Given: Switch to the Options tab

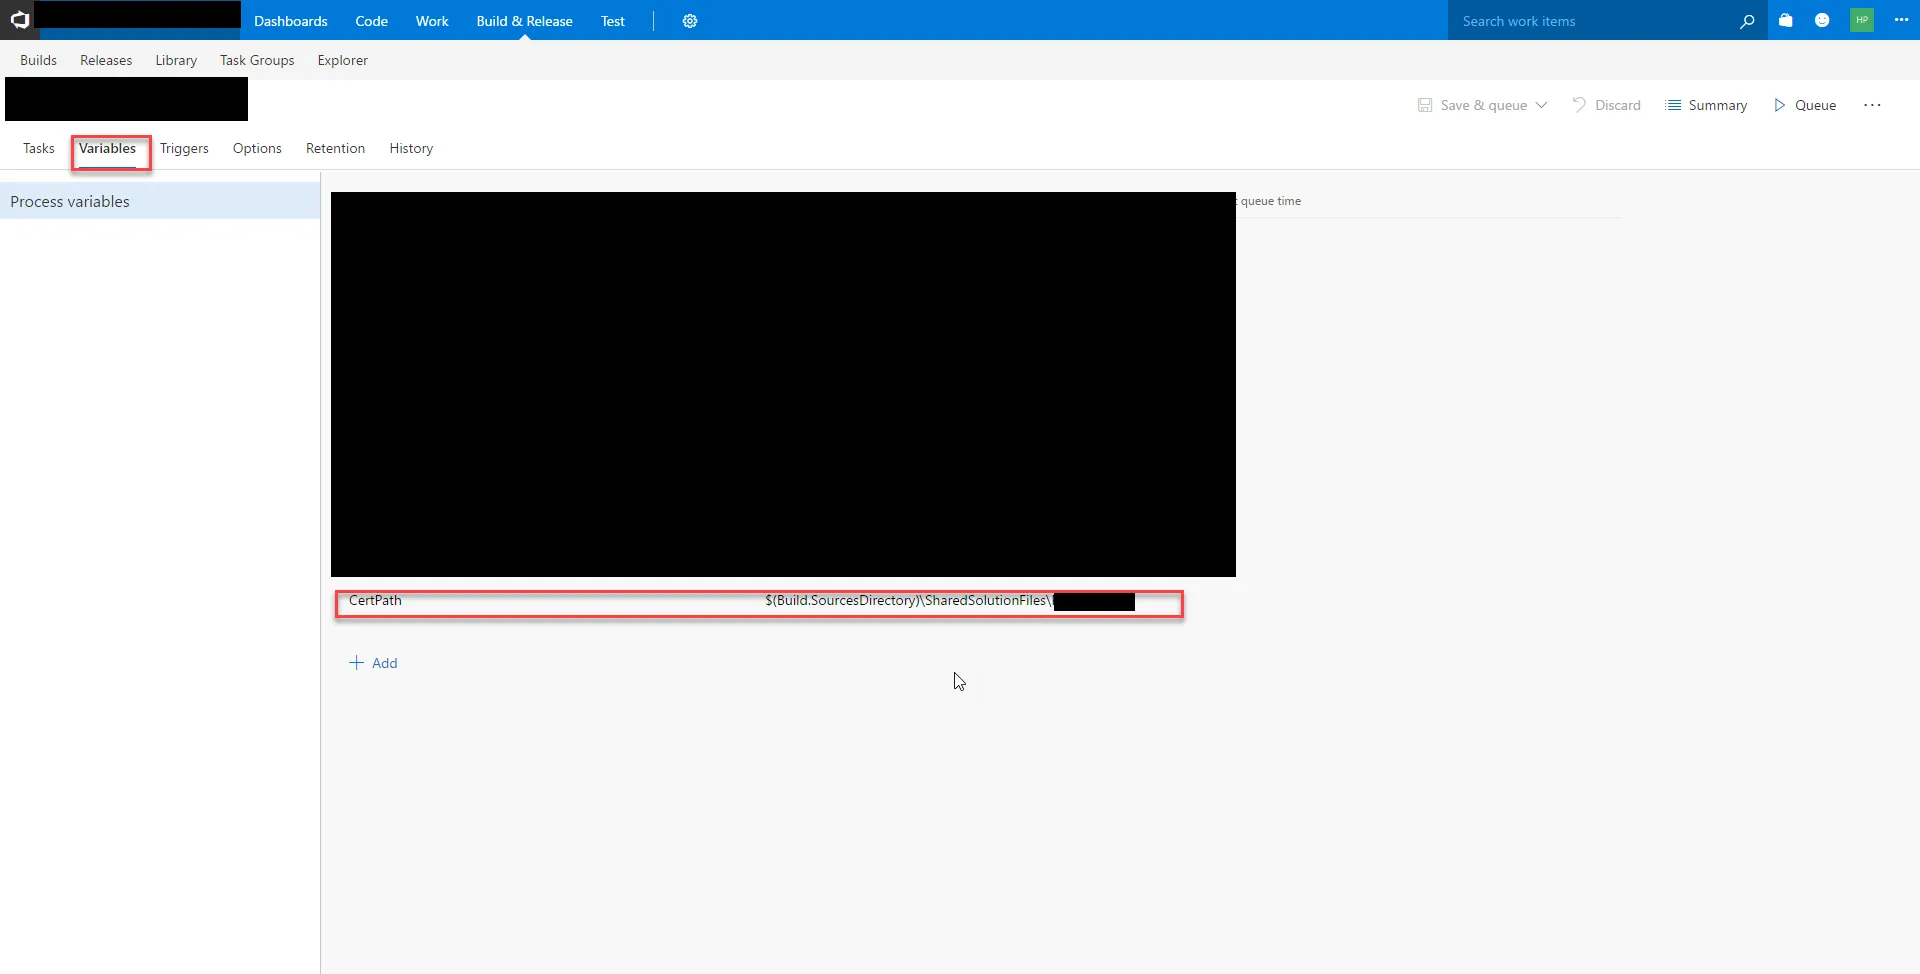Looking at the screenshot, I should click(x=257, y=148).
